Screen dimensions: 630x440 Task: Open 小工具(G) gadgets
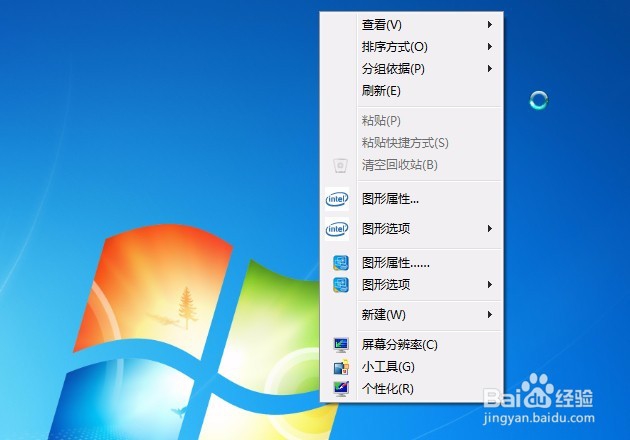[x=411, y=367]
